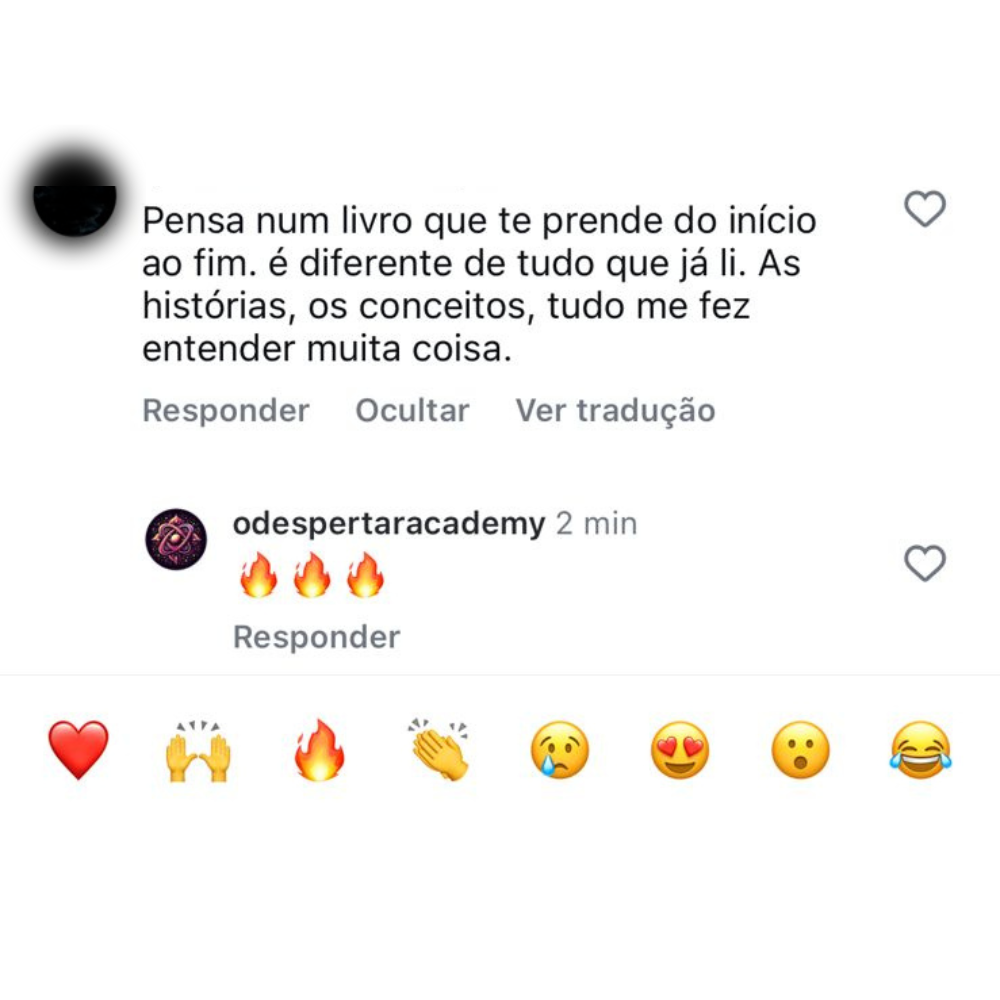Click the three fire emojis reply text
The height and width of the screenshot is (1000, 1000).
tap(312, 575)
